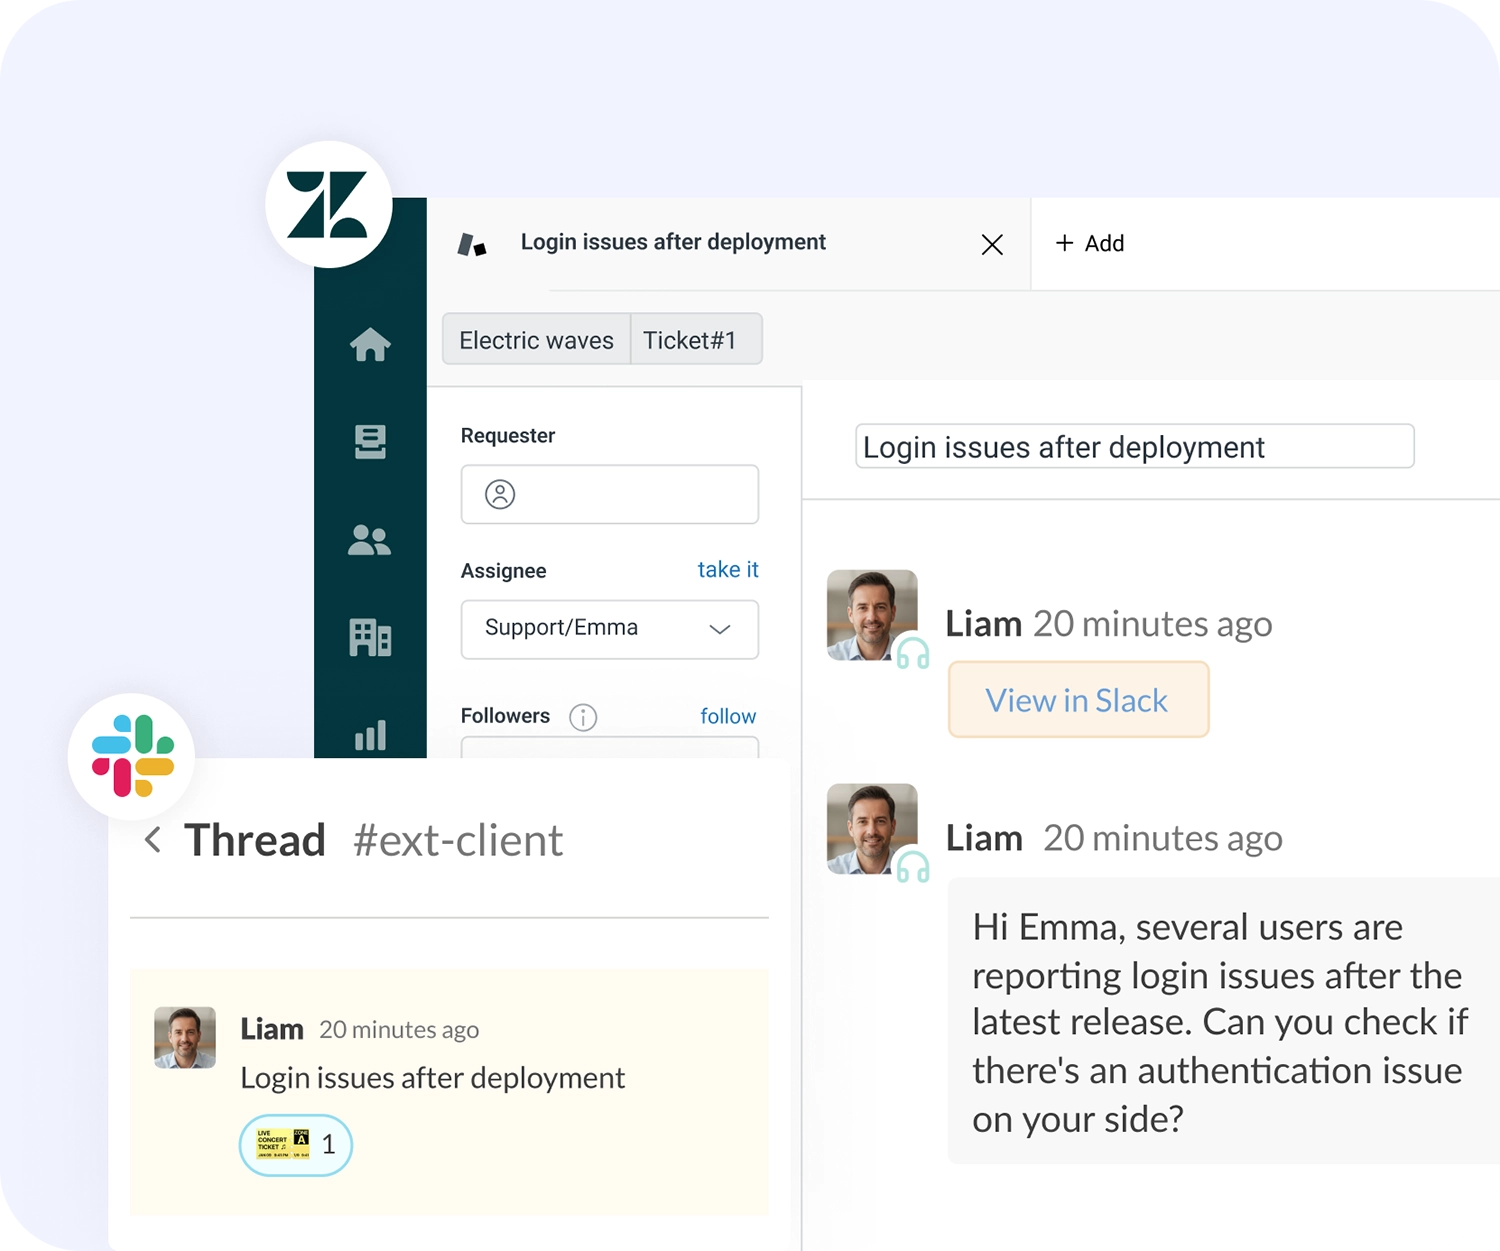Screen dimensions: 1500x1251
Task: Click the take it link next to Assignee
Action: [728, 570]
